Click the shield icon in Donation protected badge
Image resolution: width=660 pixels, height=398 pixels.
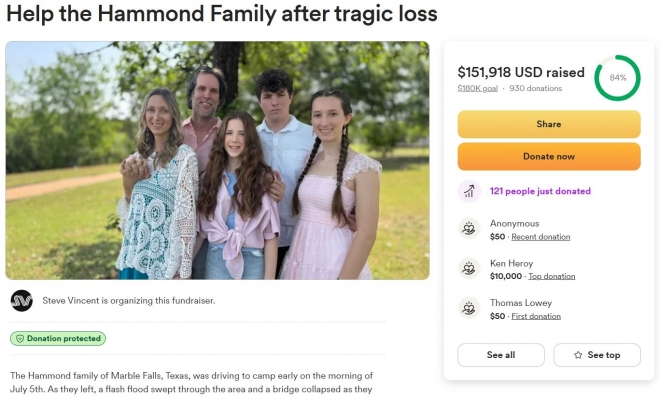[20, 339]
